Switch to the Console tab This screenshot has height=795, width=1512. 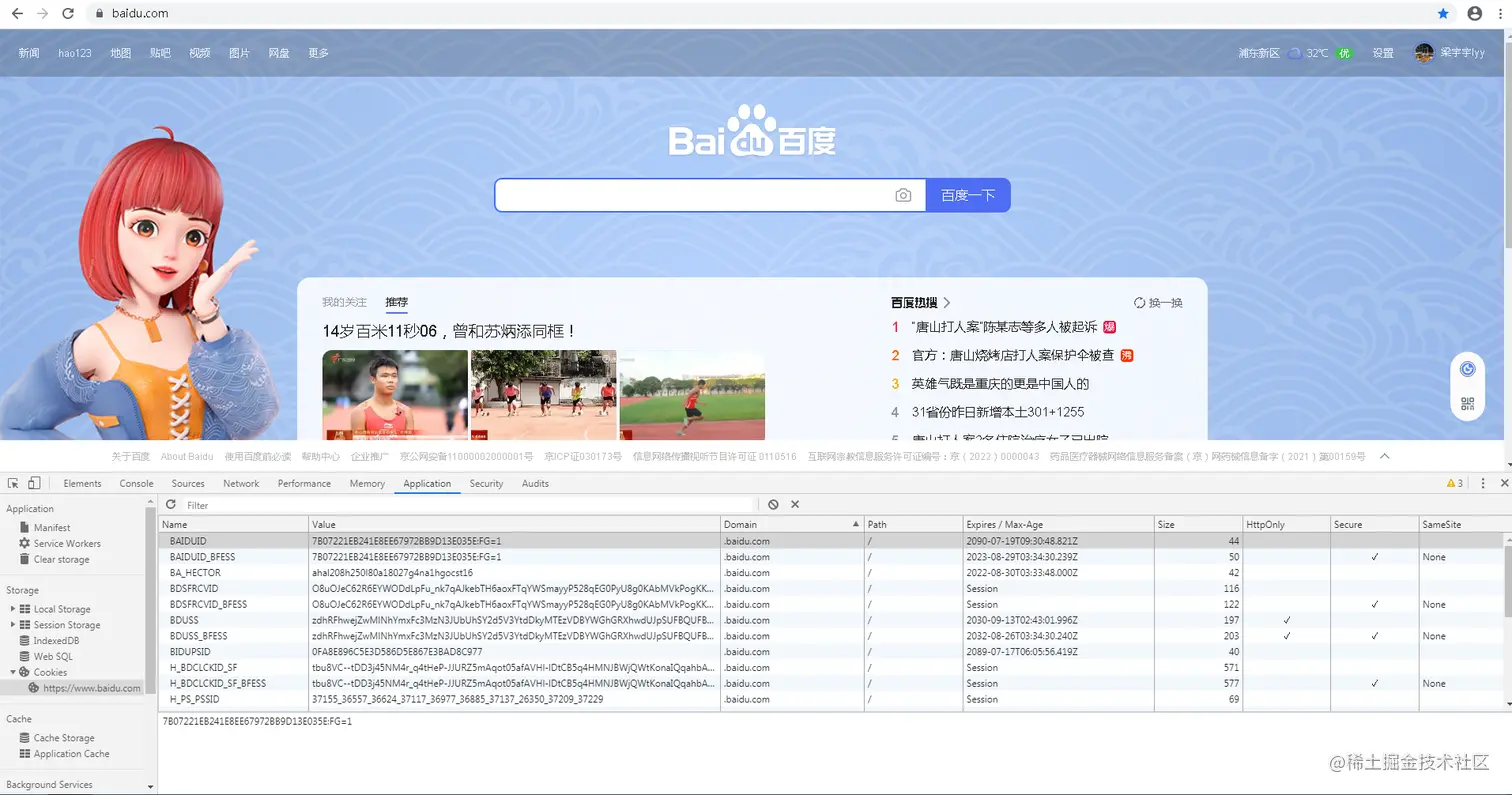coord(137,483)
